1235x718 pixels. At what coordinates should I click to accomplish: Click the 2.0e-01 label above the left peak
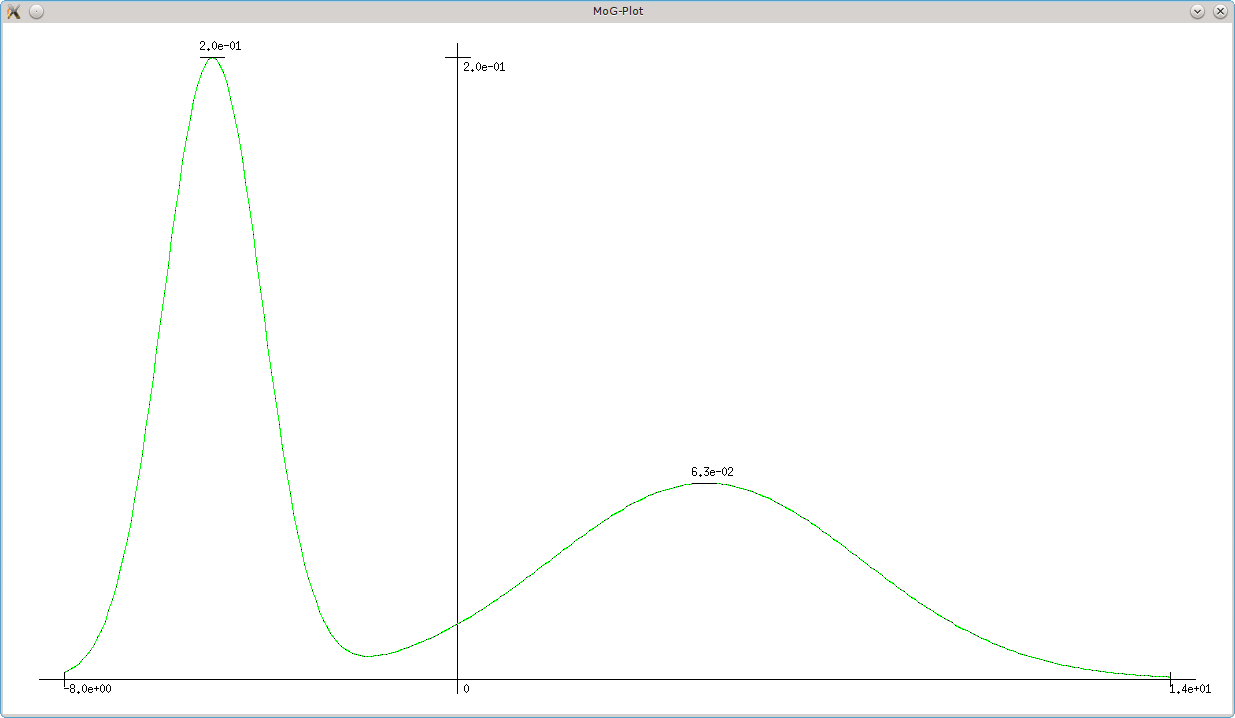click(220, 46)
